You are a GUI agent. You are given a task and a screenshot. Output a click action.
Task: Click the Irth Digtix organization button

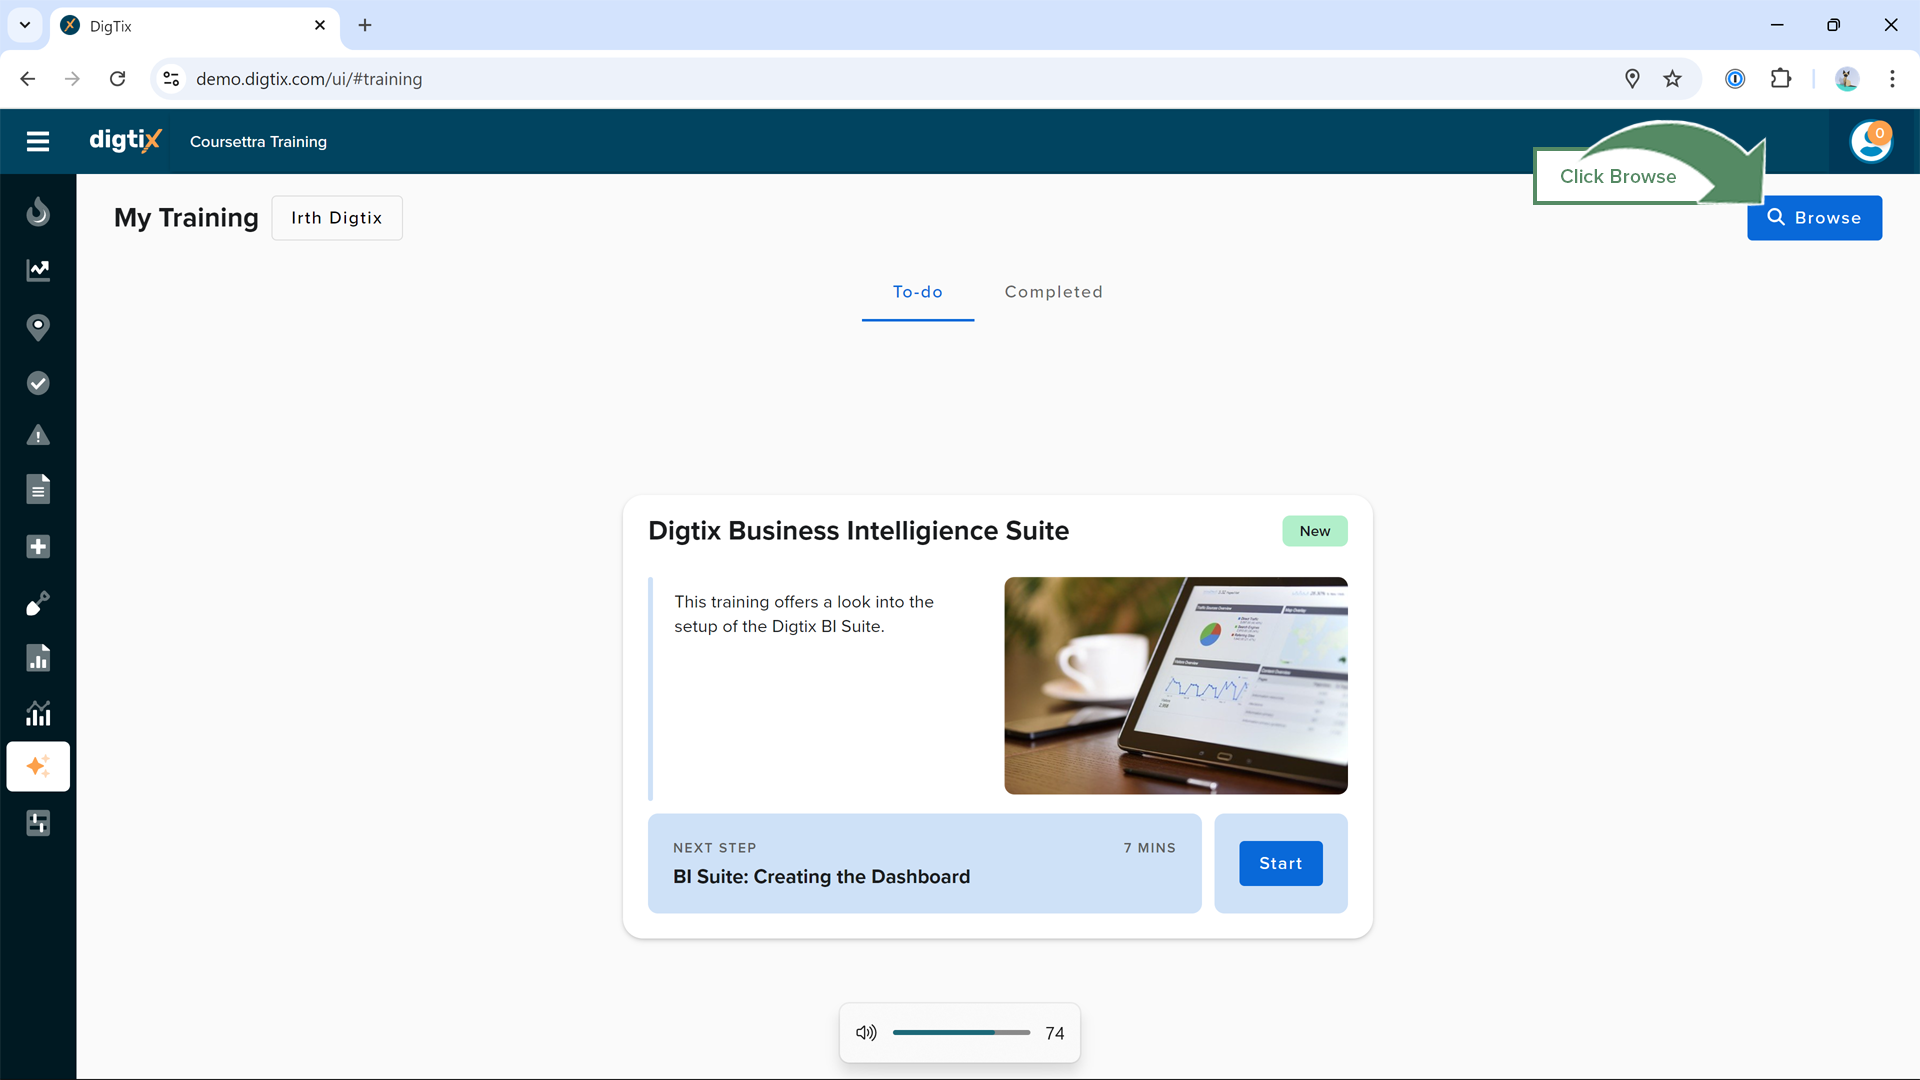click(336, 218)
